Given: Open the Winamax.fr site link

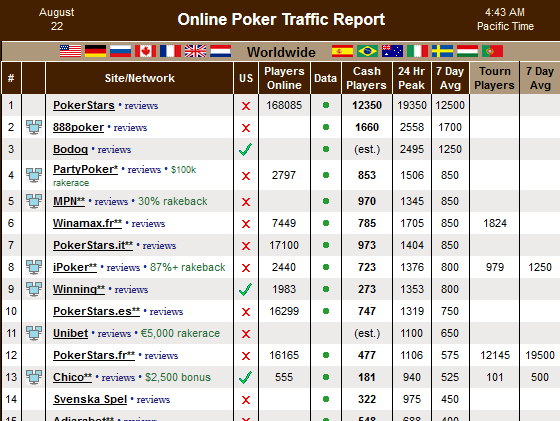Looking at the screenshot, I should tap(88, 223).
